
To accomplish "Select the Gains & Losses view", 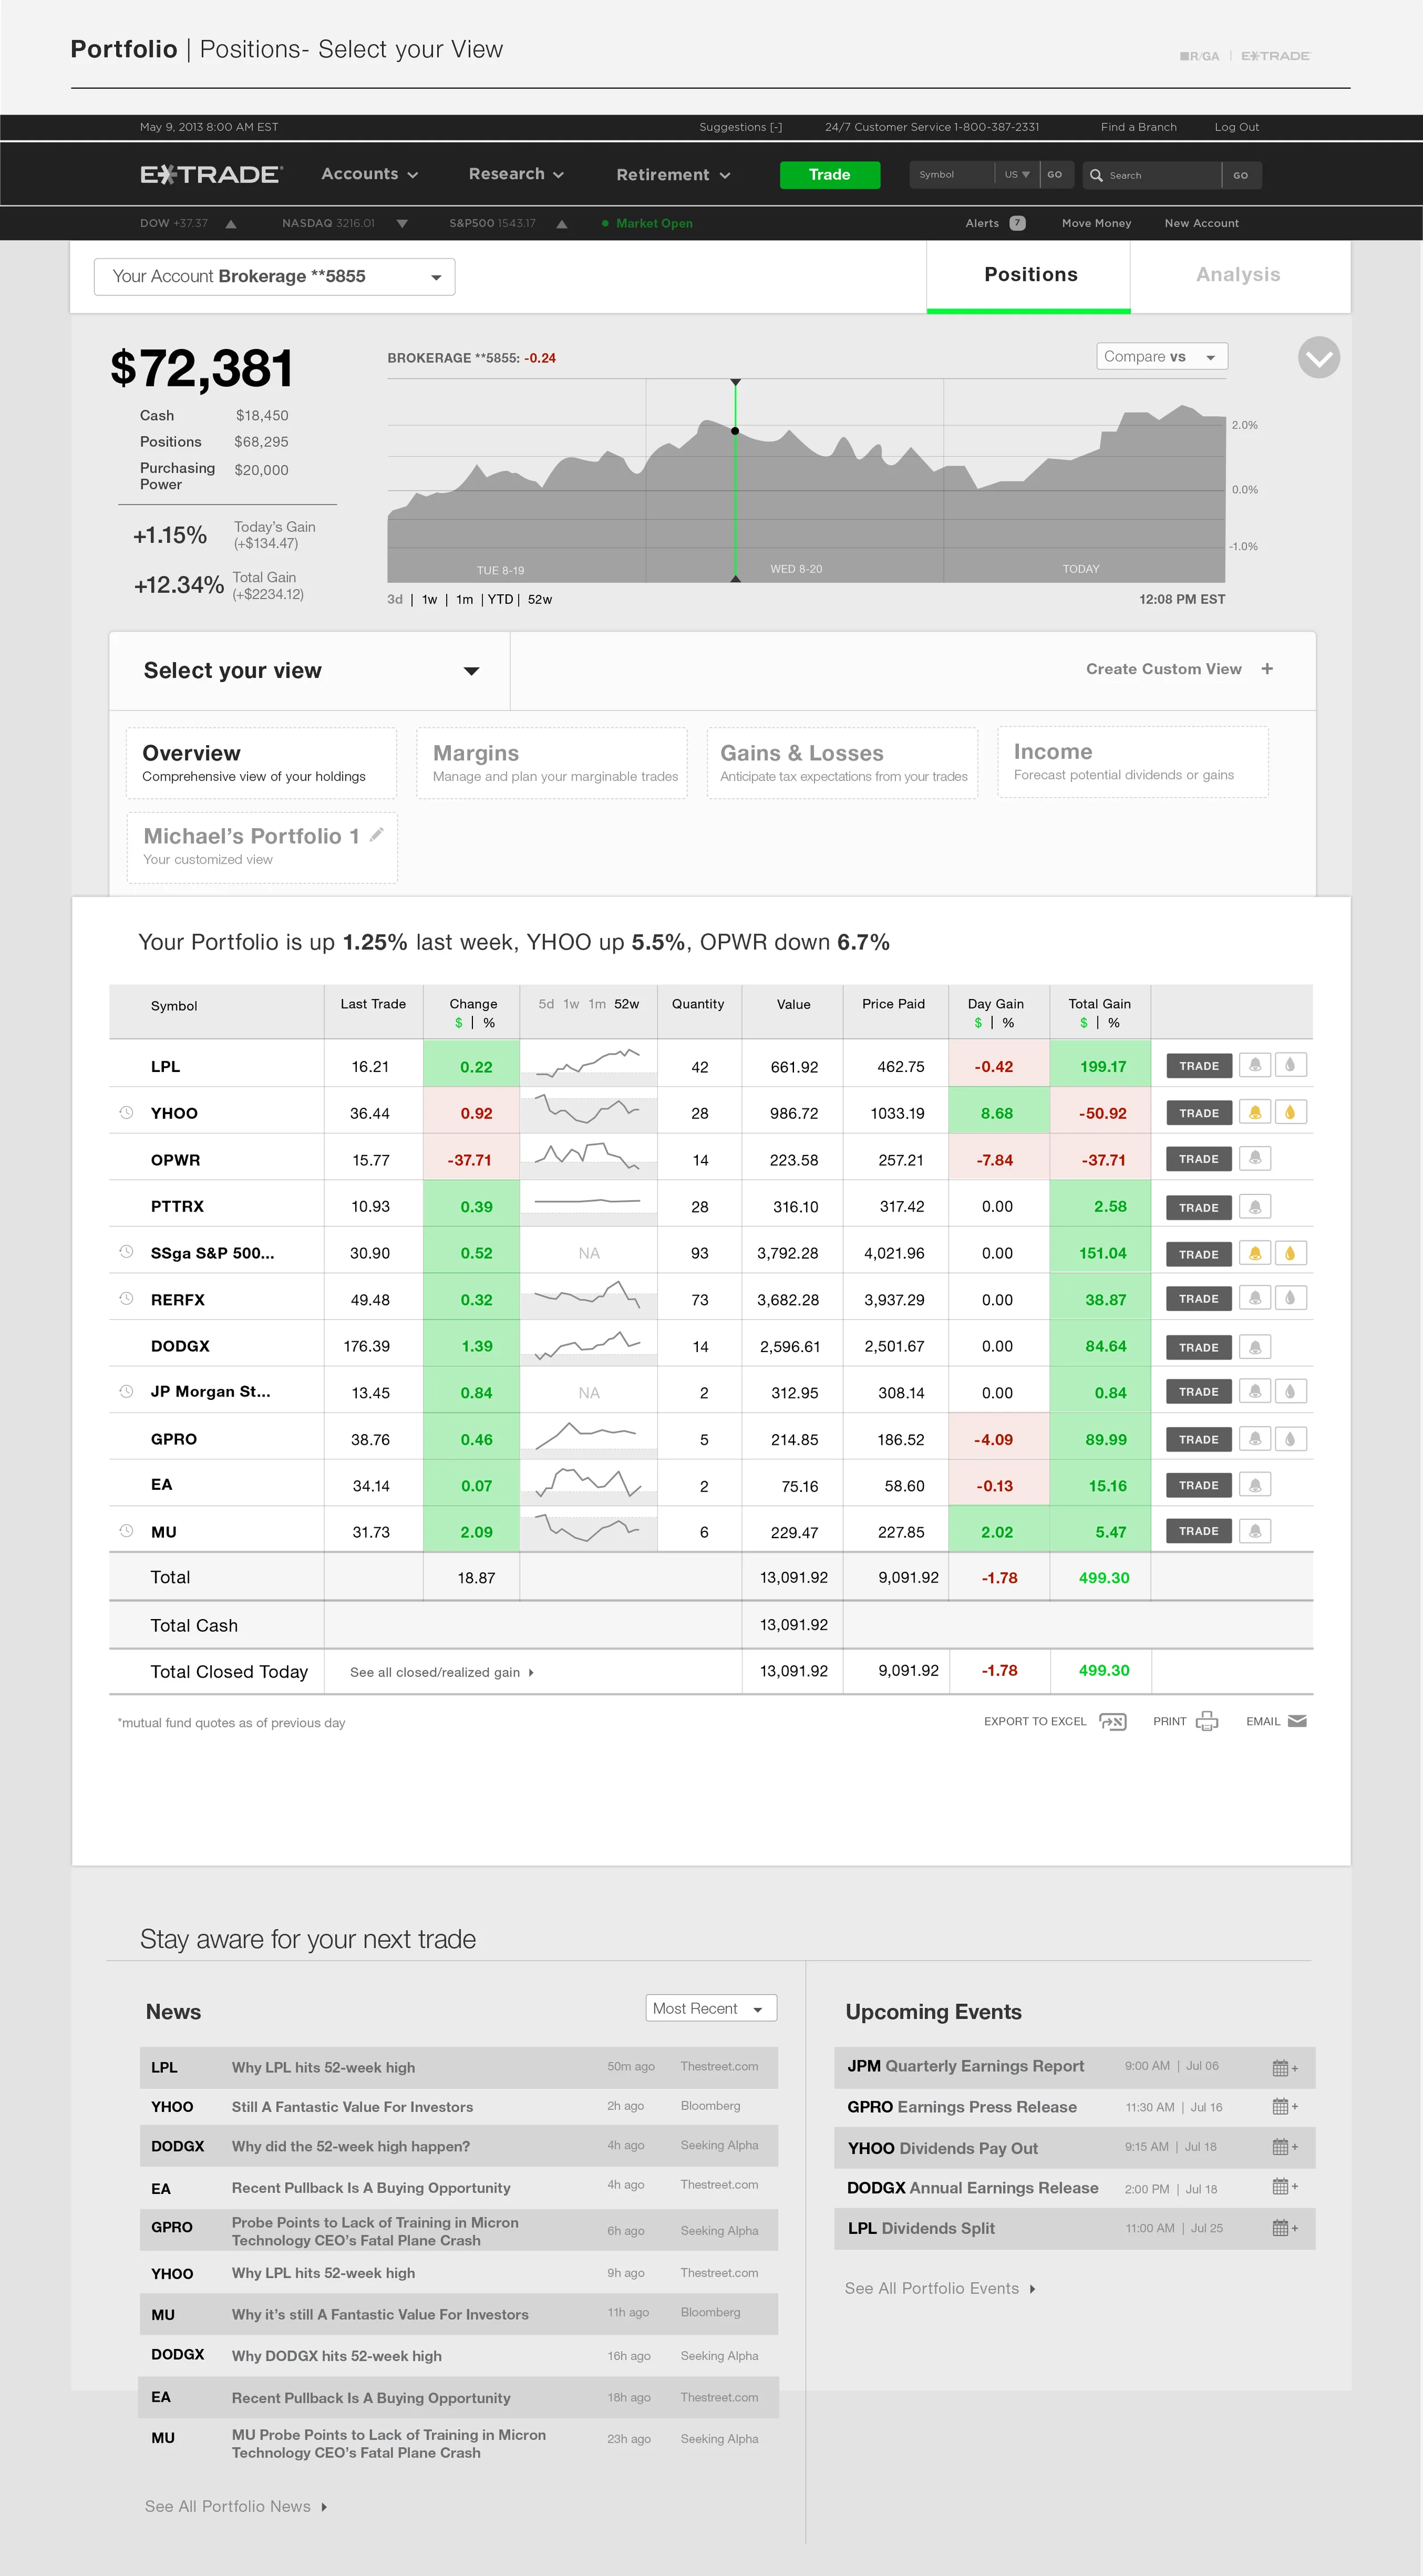I will (x=842, y=763).
